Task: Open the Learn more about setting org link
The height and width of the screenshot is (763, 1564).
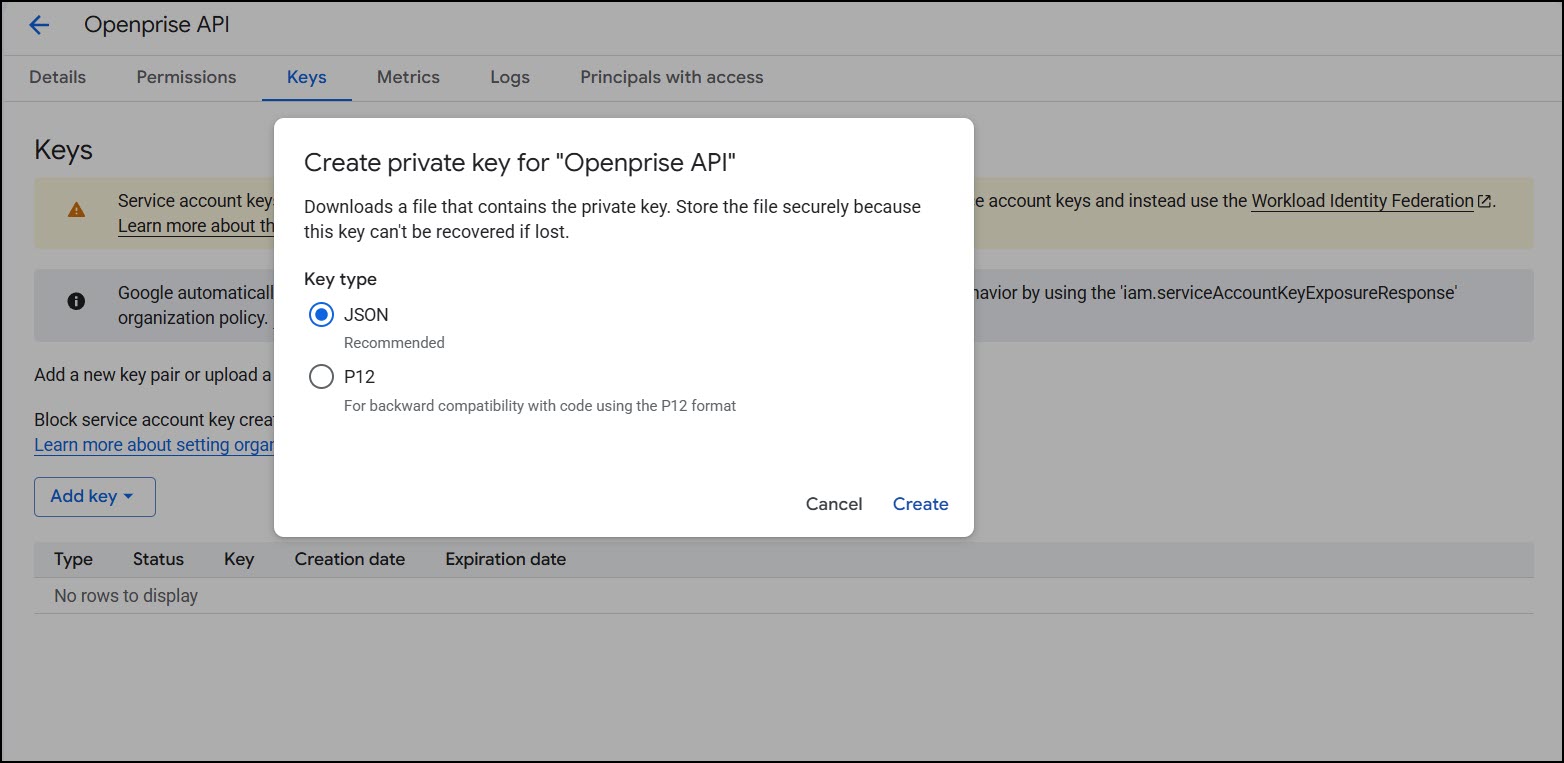Action: (x=154, y=445)
